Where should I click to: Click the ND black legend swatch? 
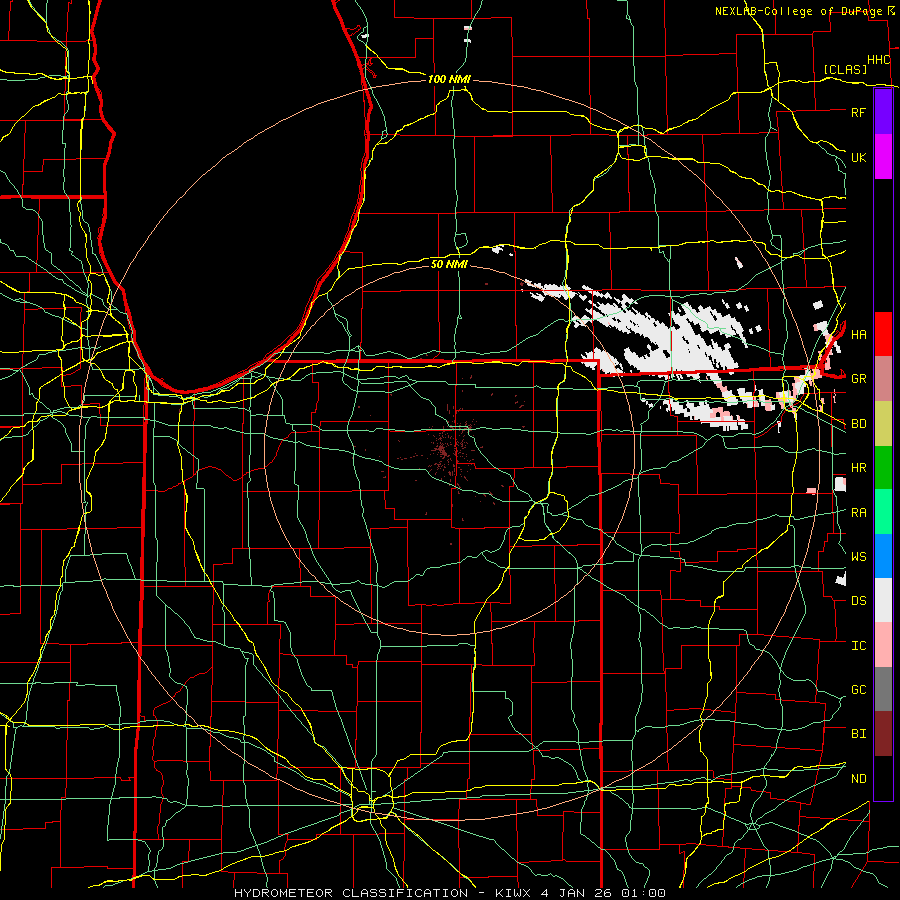click(x=883, y=778)
